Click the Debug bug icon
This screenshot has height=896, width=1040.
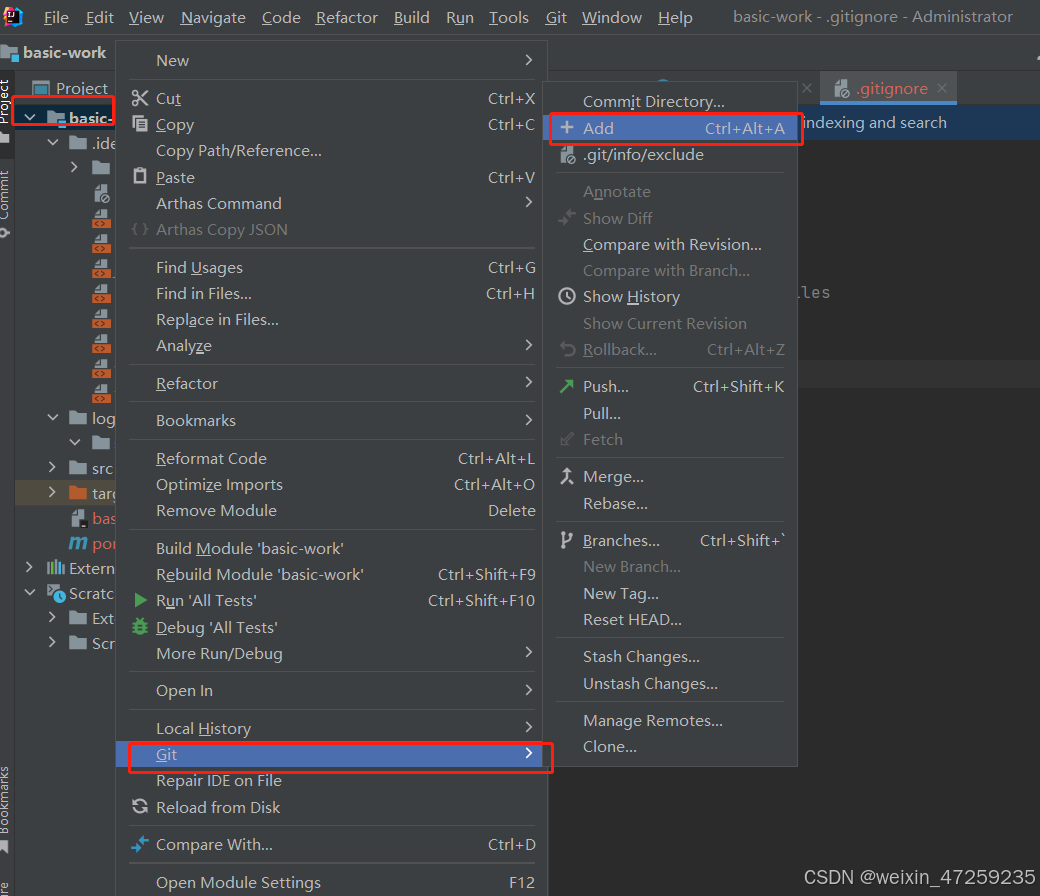point(140,627)
